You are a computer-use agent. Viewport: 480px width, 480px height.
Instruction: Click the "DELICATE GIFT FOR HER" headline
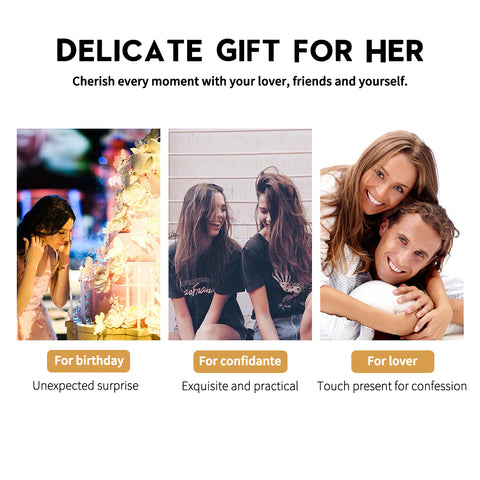click(x=240, y=50)
